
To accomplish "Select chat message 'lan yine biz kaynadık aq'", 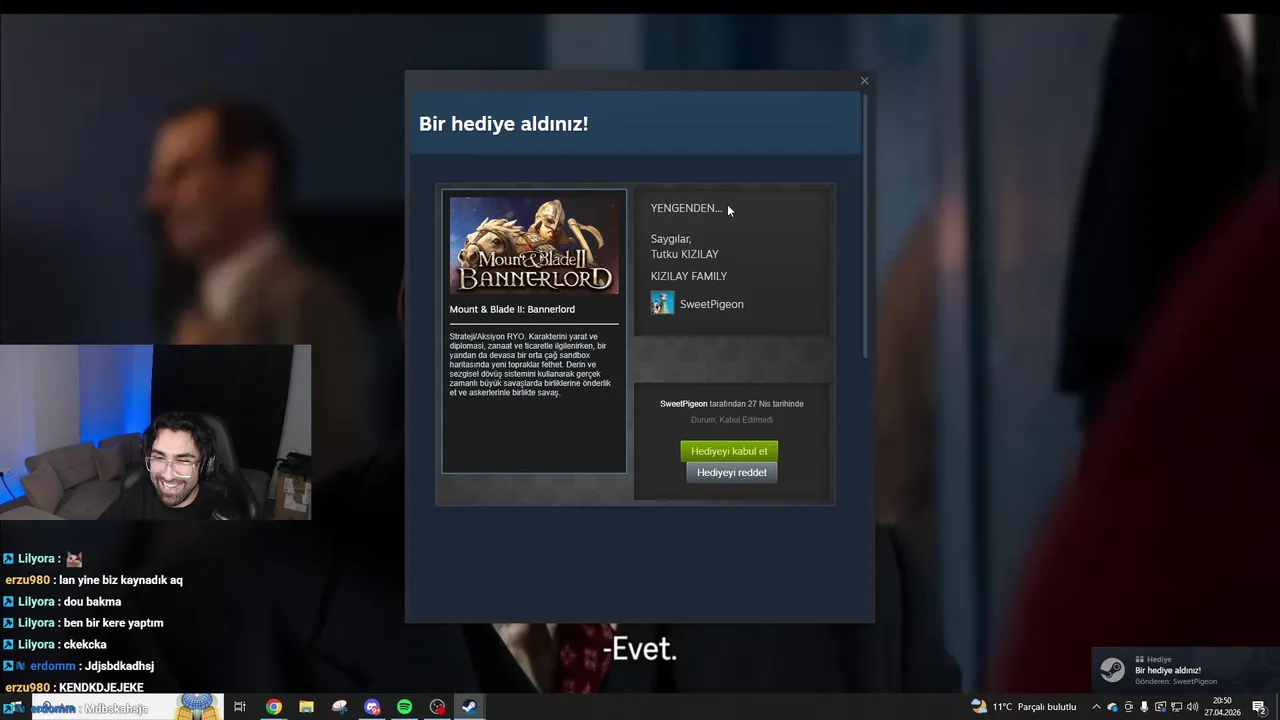I will point(120,580).
